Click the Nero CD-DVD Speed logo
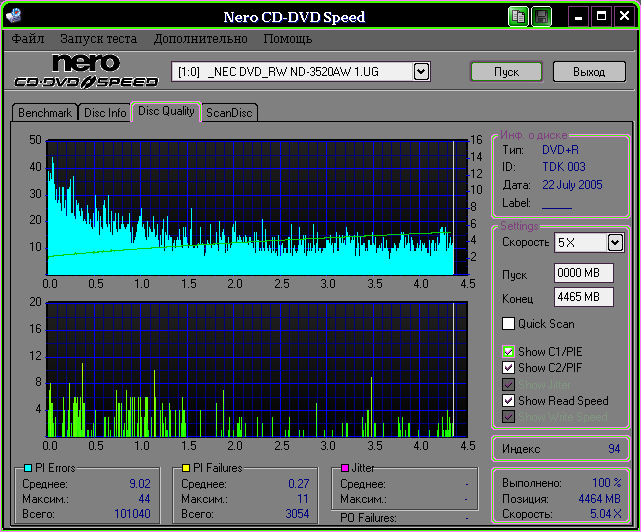This screenshot has width=641, height=532. click(x=85, y=72)
